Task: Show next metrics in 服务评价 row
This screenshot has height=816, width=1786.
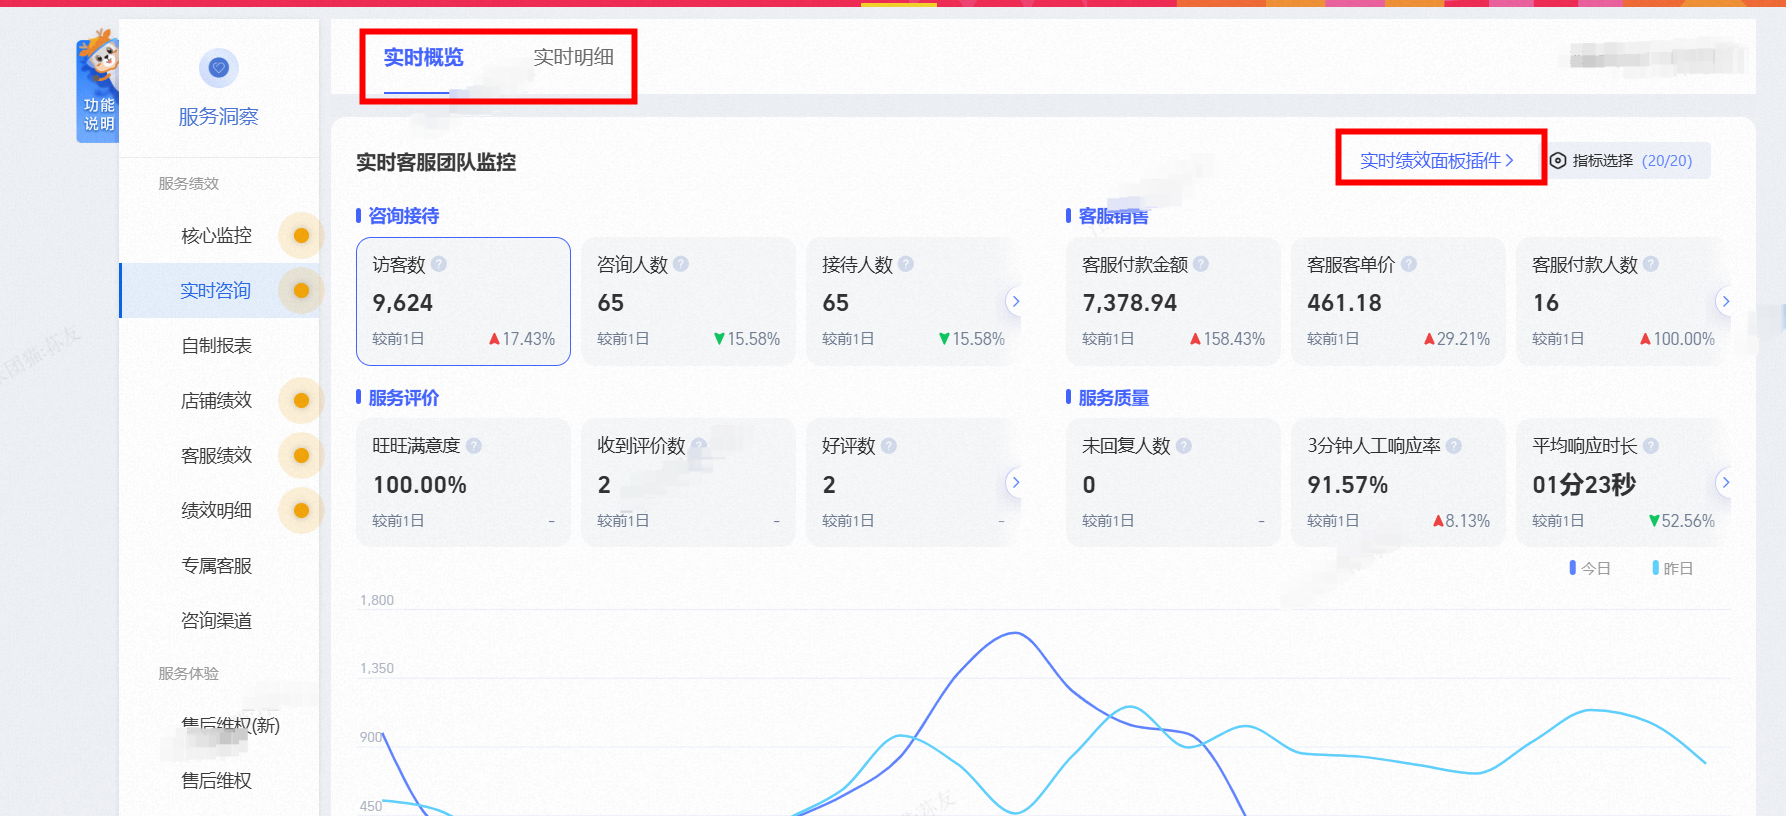Action: (x=1016, y=483)
